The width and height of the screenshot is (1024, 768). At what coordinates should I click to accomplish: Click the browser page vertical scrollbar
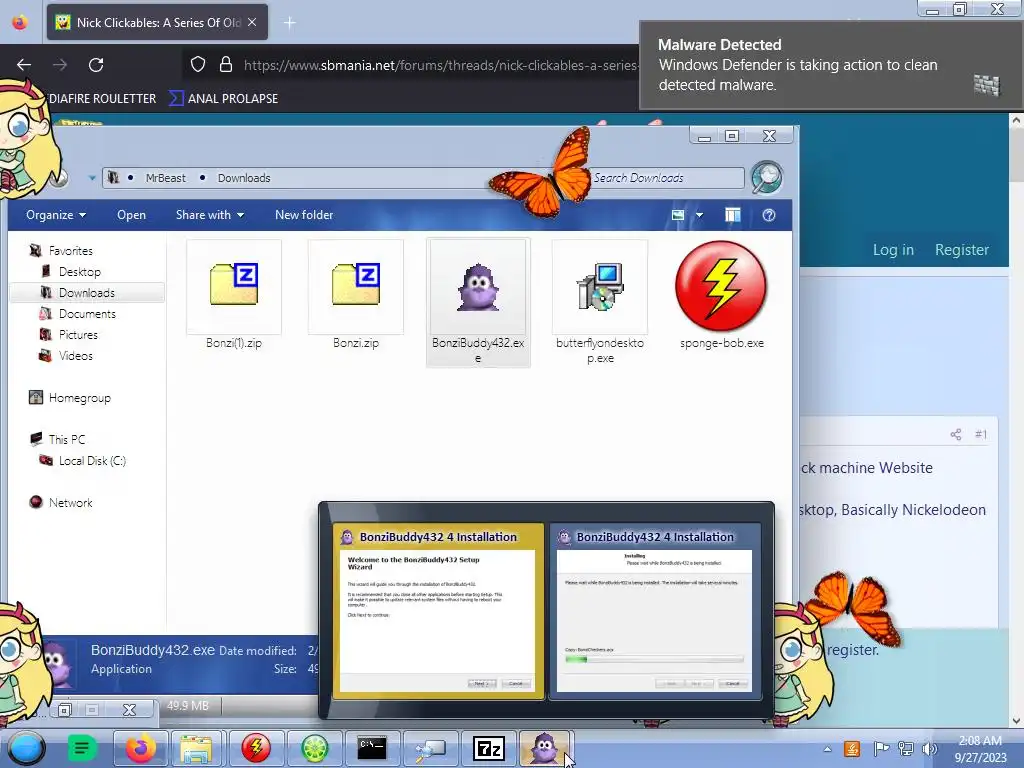pyautogui.click(x=1016, y=421)
